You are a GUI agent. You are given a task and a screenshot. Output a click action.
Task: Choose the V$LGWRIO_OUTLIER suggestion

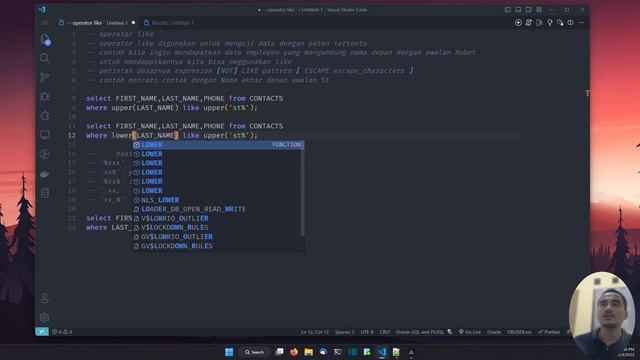tap(218, 218)
